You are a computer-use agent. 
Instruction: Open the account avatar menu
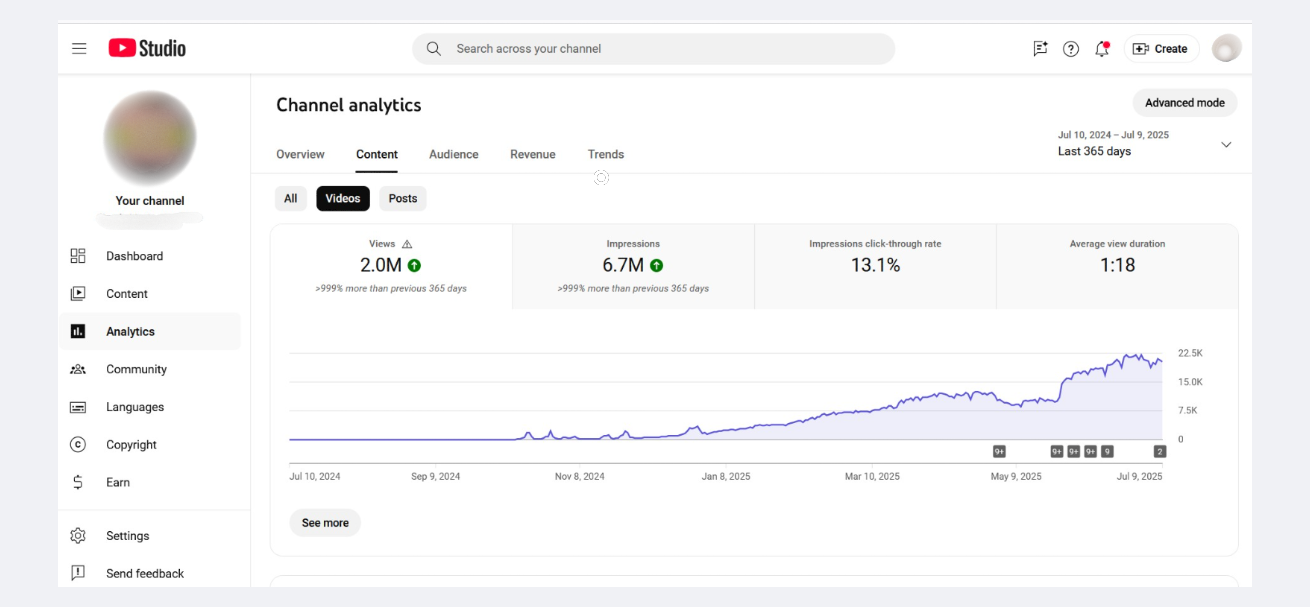click(1227, 48)
